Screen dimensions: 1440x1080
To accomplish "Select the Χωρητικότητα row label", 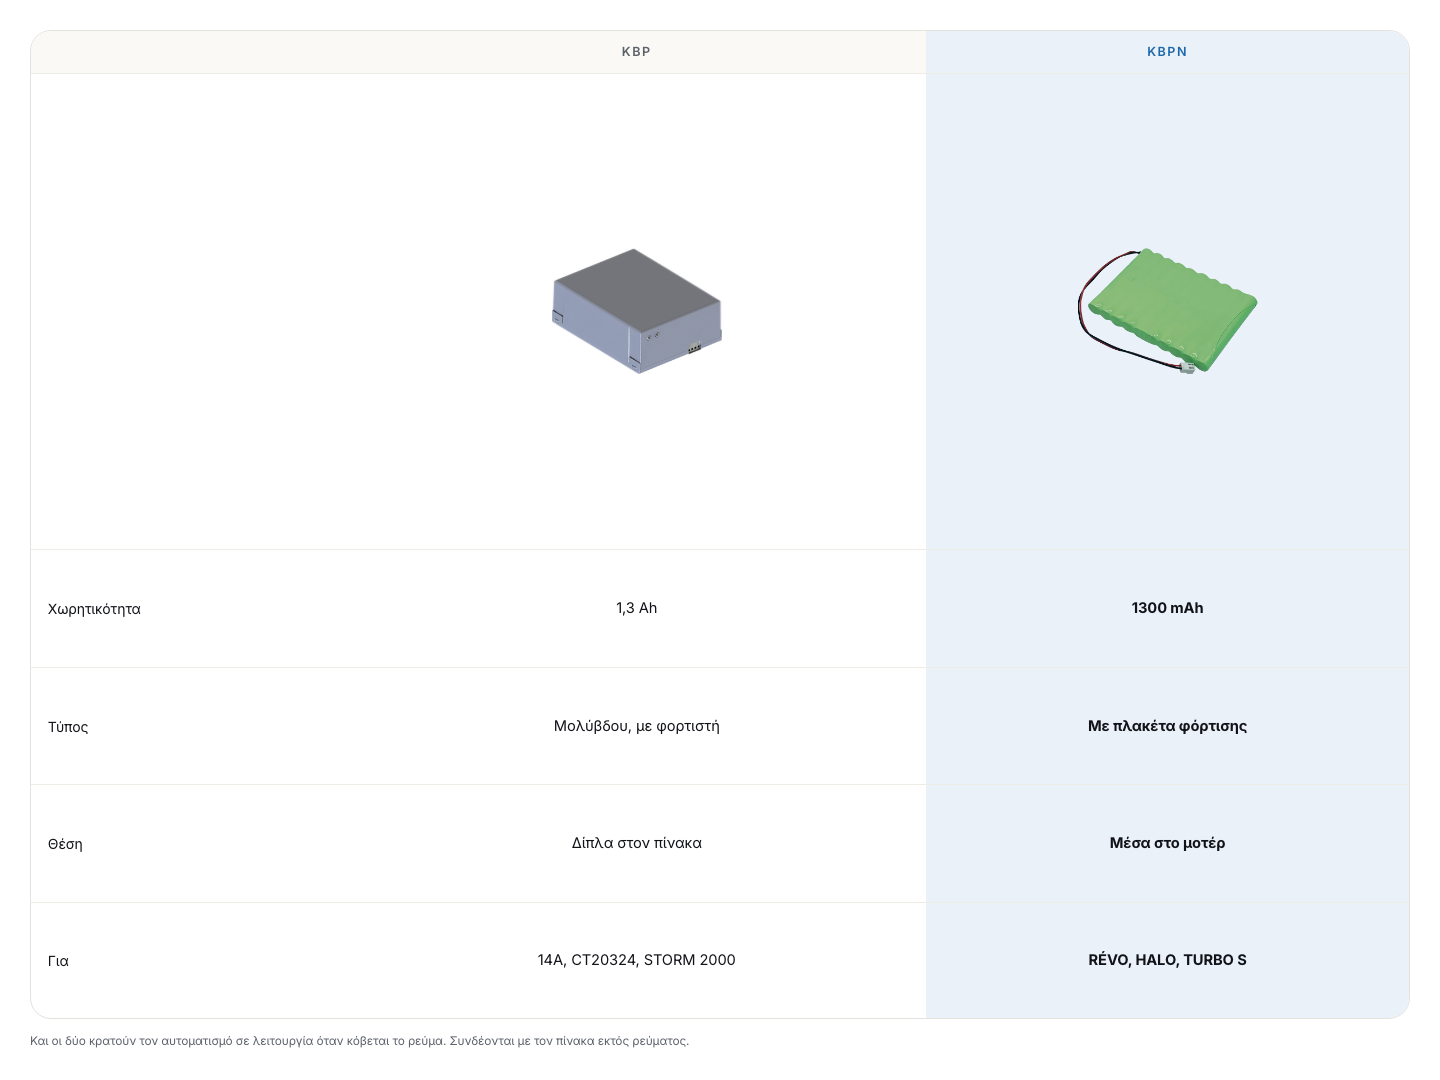I will click(94, 609).
